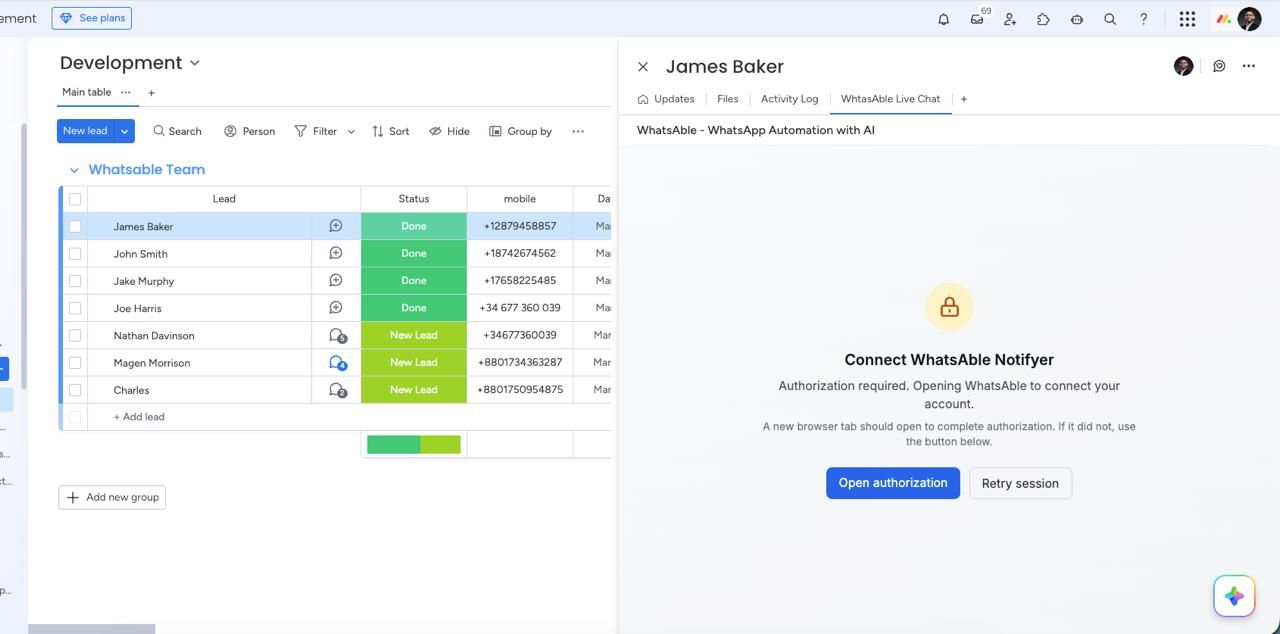Screen dimensions: 1280x634
Task: Open Main table view options dots
Action: 125,92
